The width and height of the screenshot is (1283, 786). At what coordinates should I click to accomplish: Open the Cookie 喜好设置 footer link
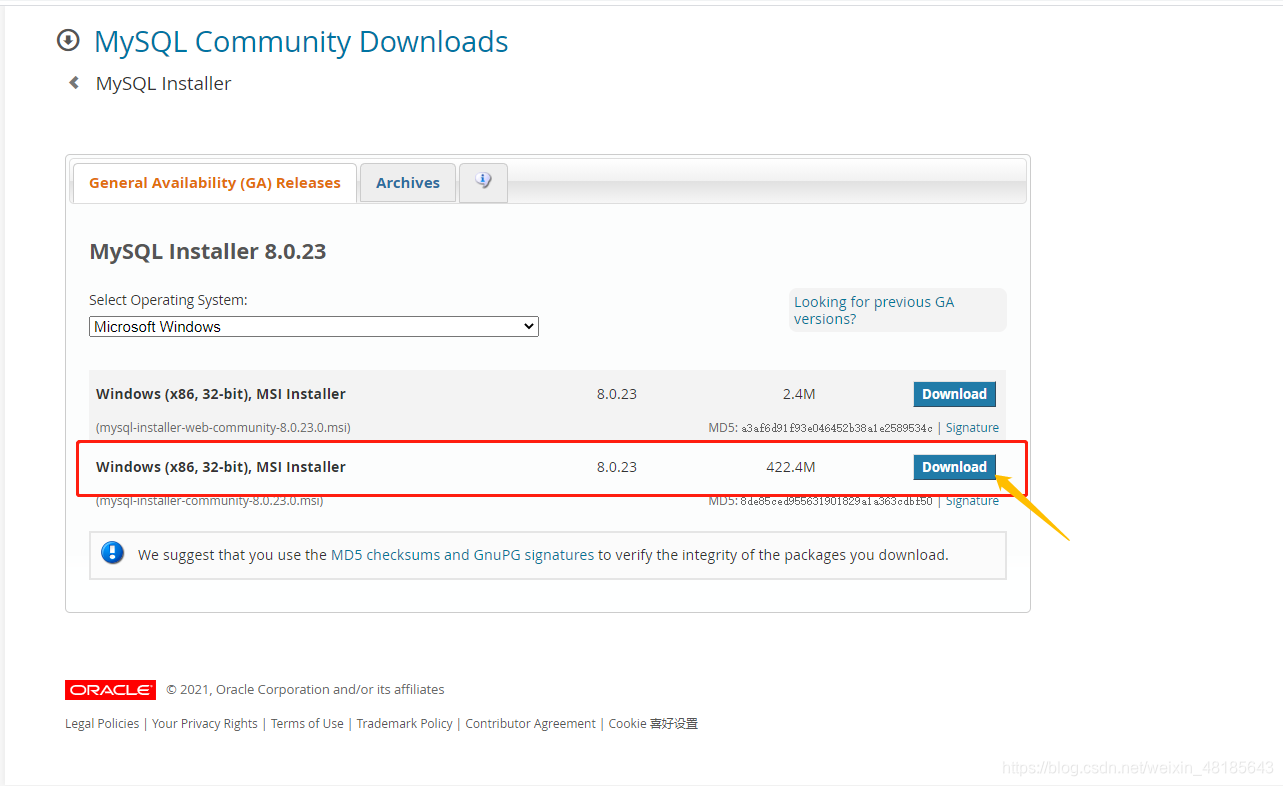point(653,724)
